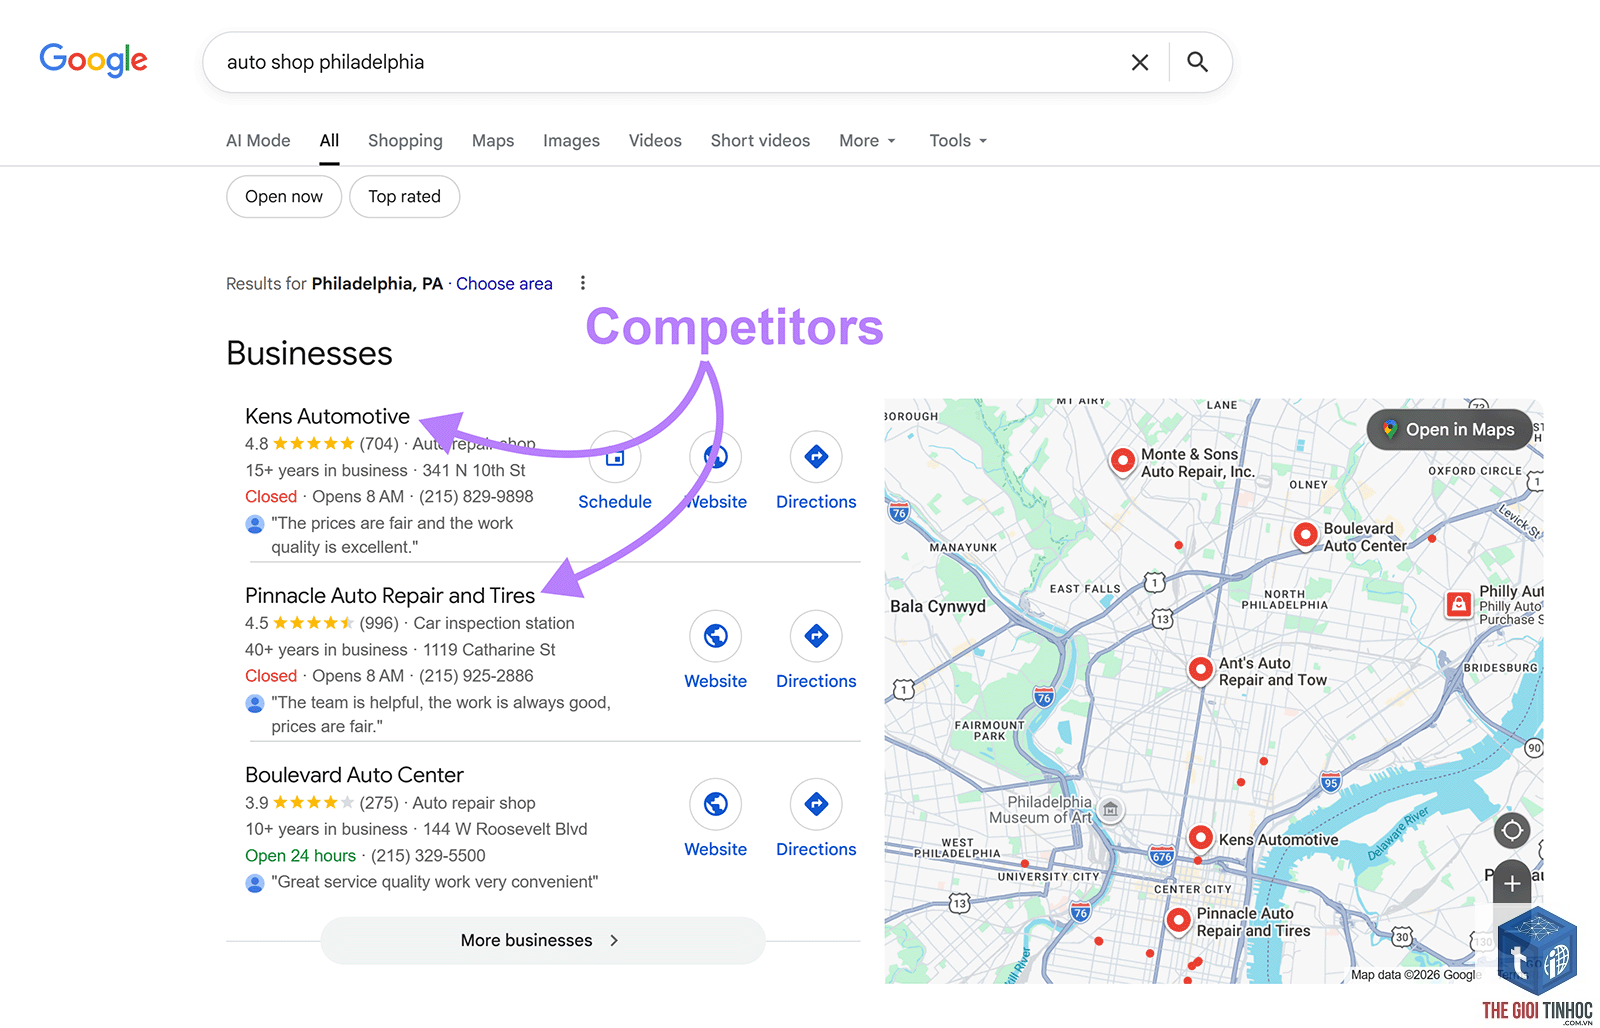
Task: Open the Pinnacle Auto Repair and Tires listing
Action: (390, 596)
